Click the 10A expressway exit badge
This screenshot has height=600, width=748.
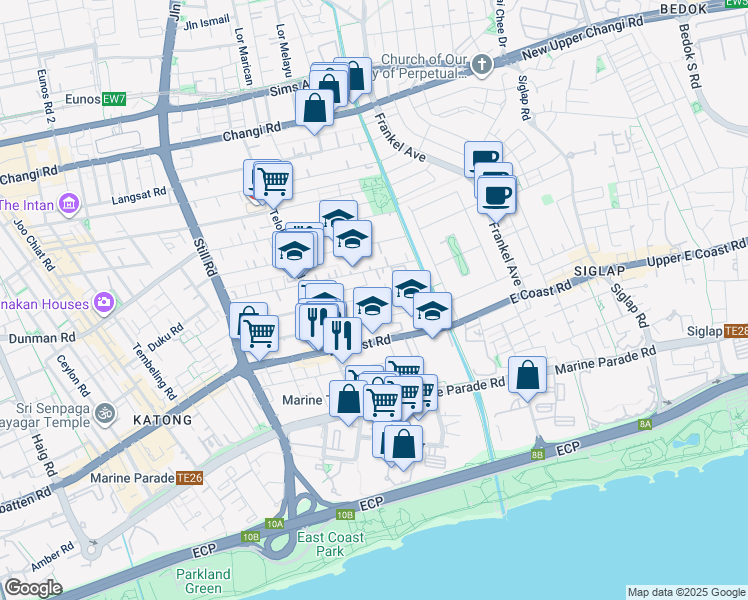coord(275,524)
